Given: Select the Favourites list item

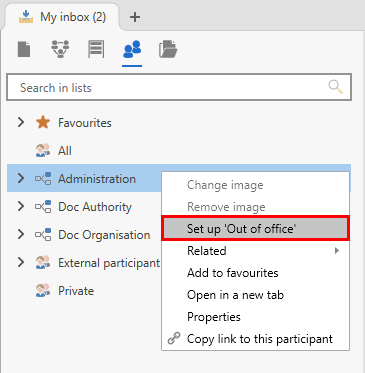Looking at the screenshot, I should [x=179, y=123].
